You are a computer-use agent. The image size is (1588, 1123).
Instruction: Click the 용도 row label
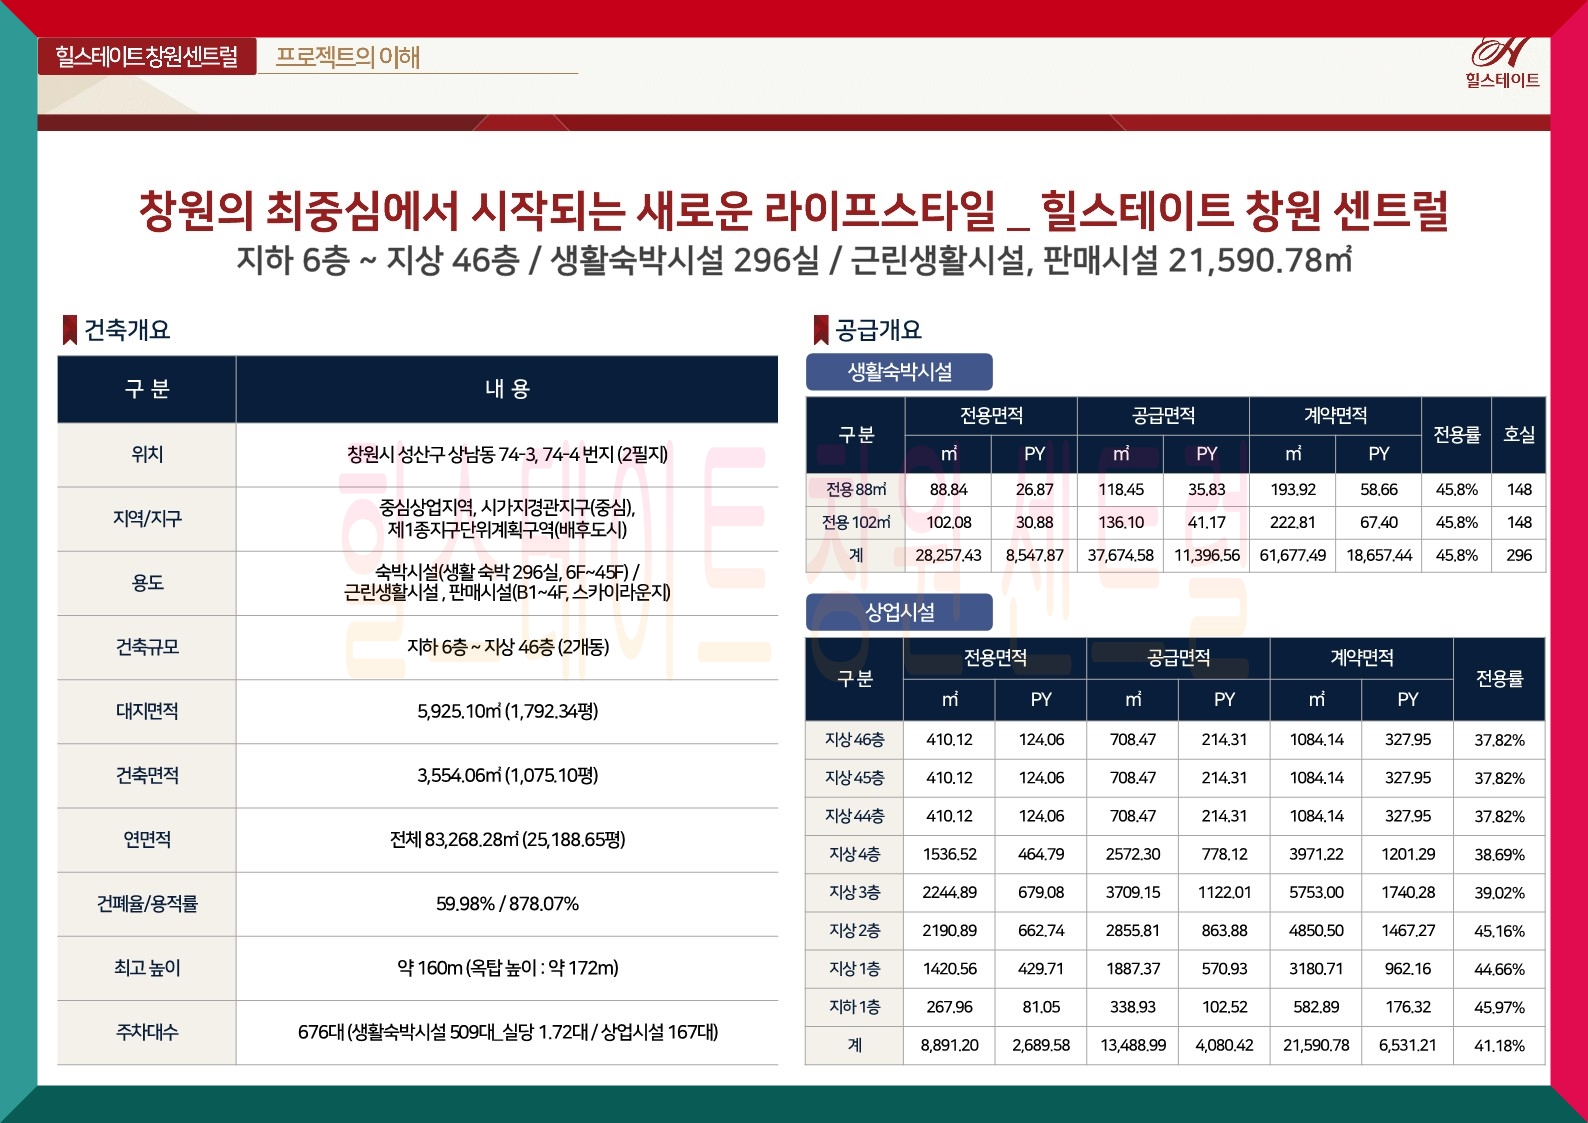point(147,582)
